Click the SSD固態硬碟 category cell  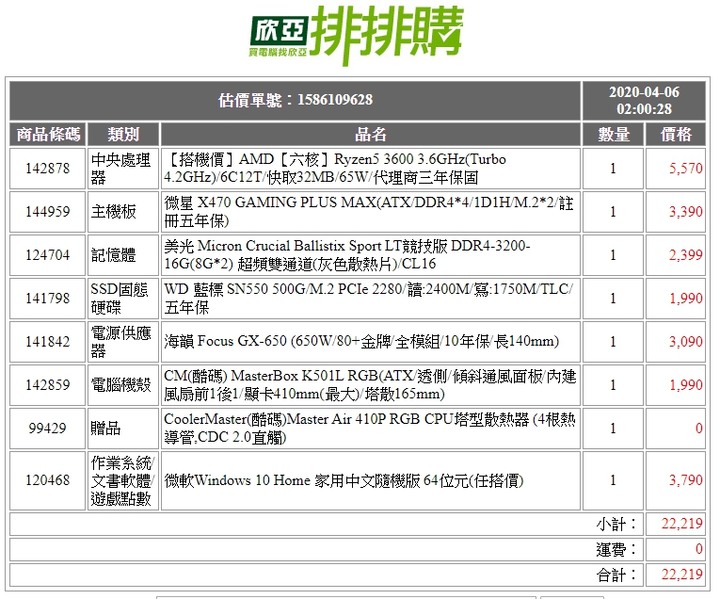pos(123,298)
